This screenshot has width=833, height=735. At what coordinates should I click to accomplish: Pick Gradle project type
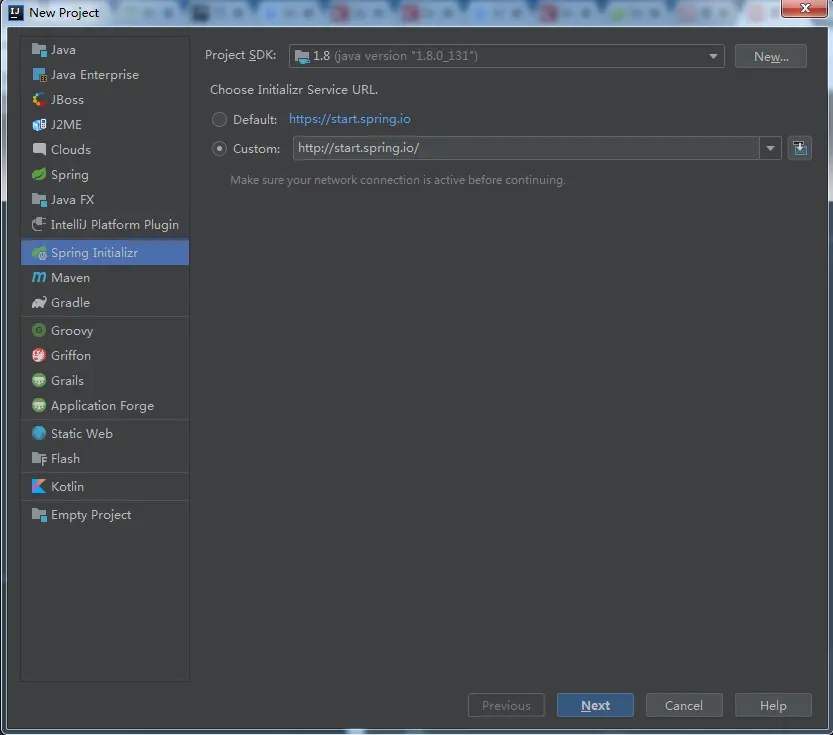coord(105,303)
